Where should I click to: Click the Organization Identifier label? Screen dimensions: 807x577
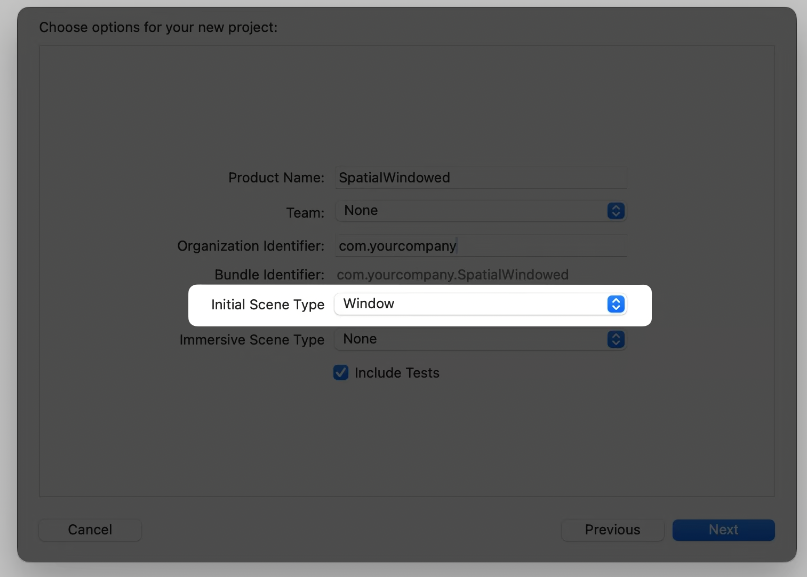click(251, 246)
